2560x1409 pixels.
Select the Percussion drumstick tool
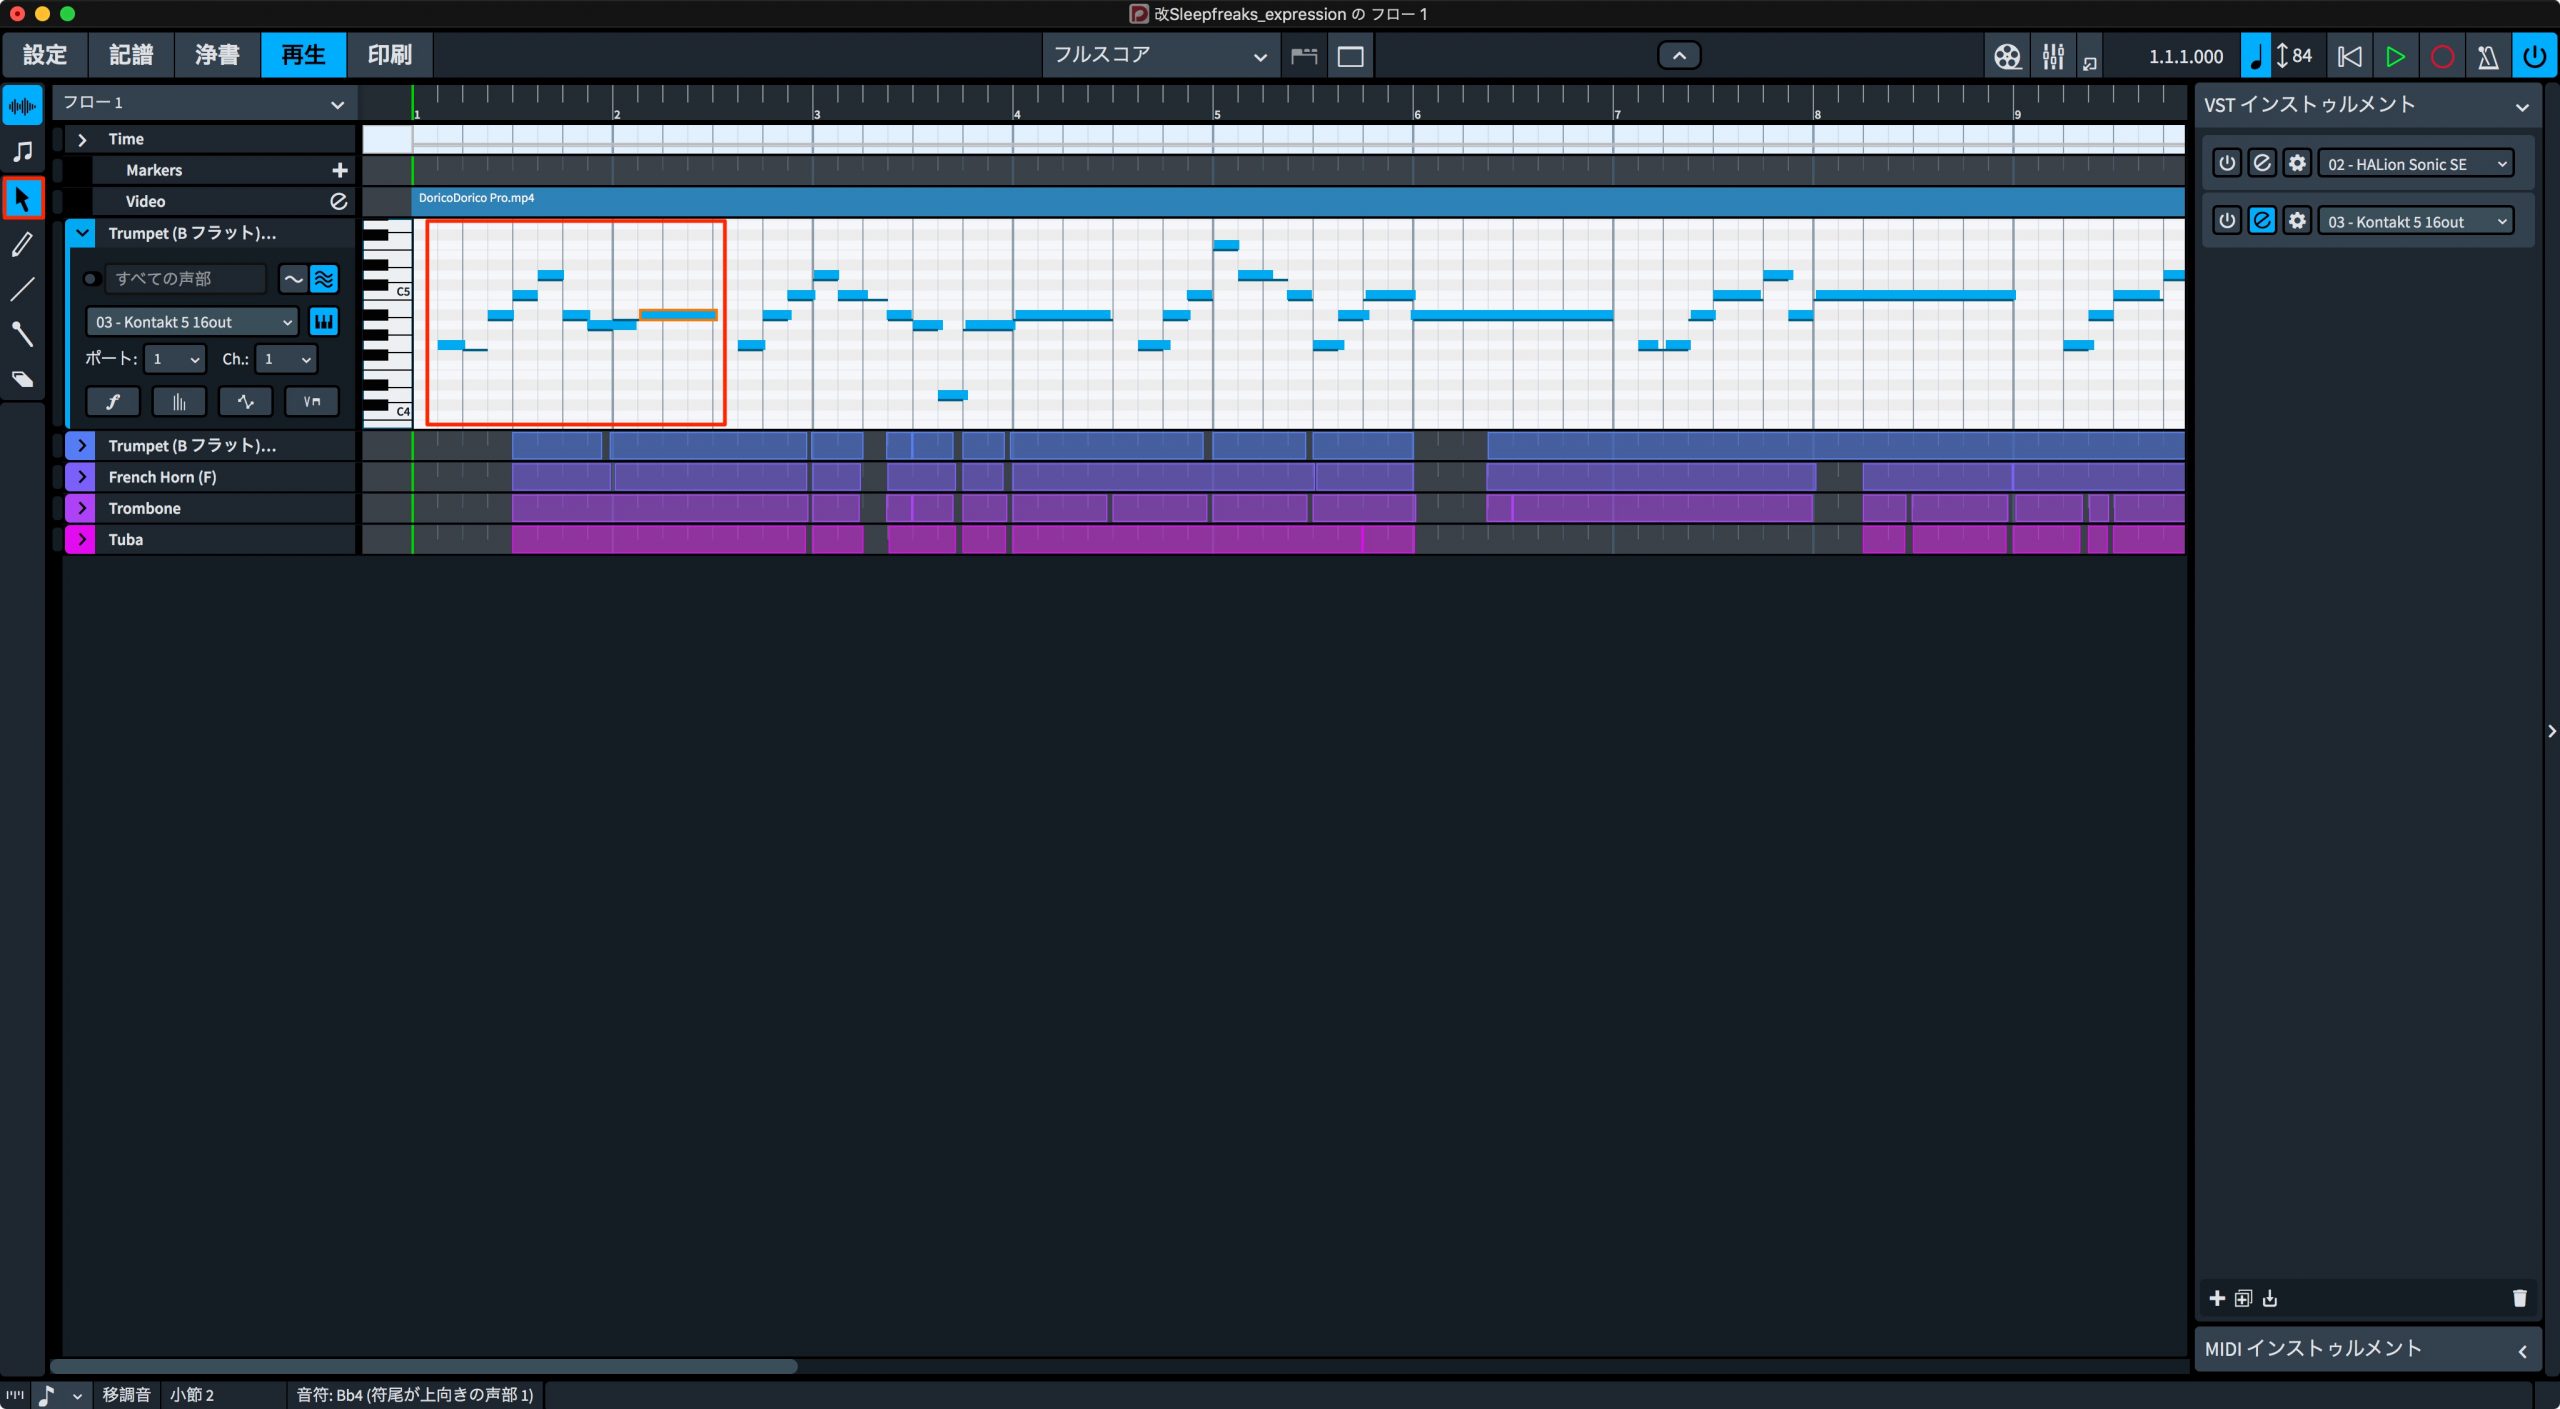(x=22, y=334)
